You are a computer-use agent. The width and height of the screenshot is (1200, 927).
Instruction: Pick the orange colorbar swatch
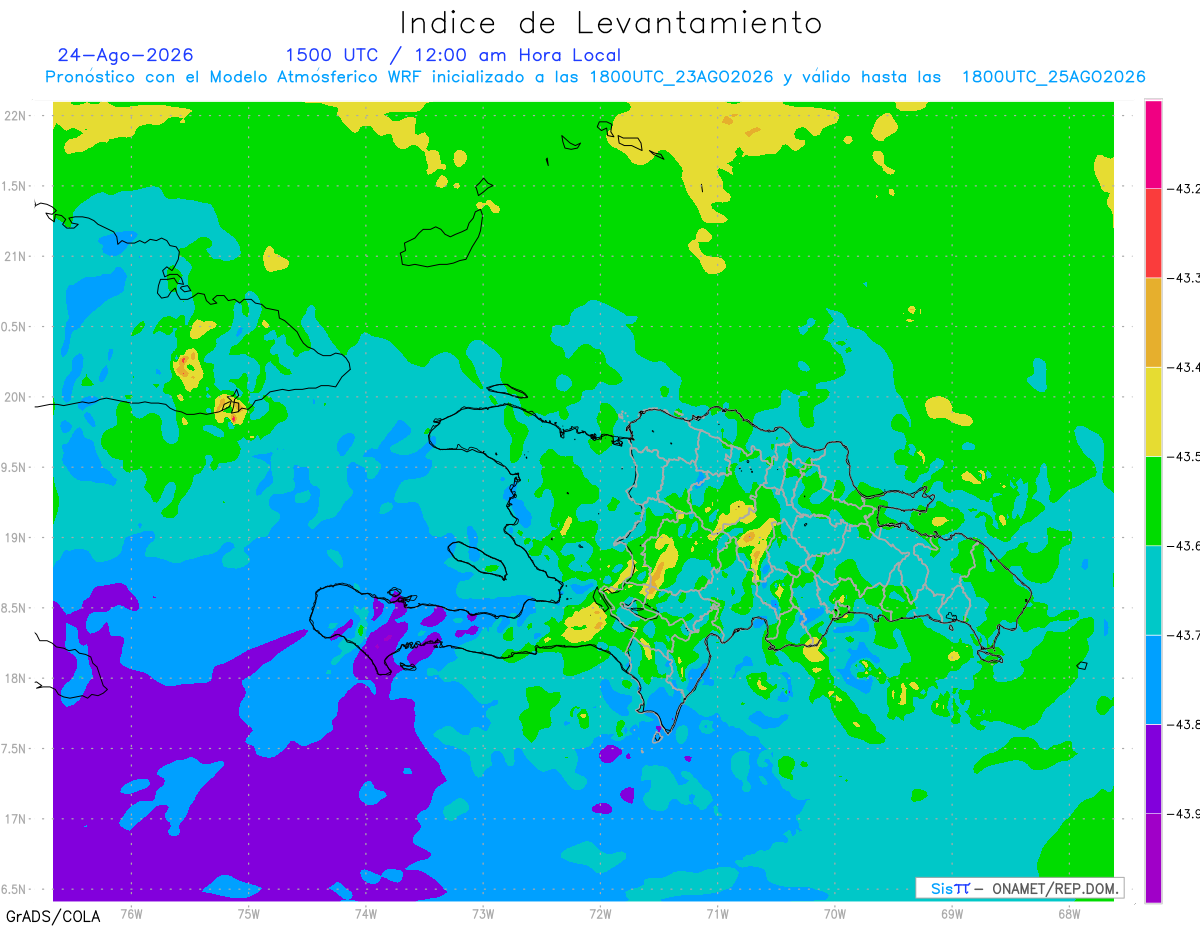[1153, 322]
